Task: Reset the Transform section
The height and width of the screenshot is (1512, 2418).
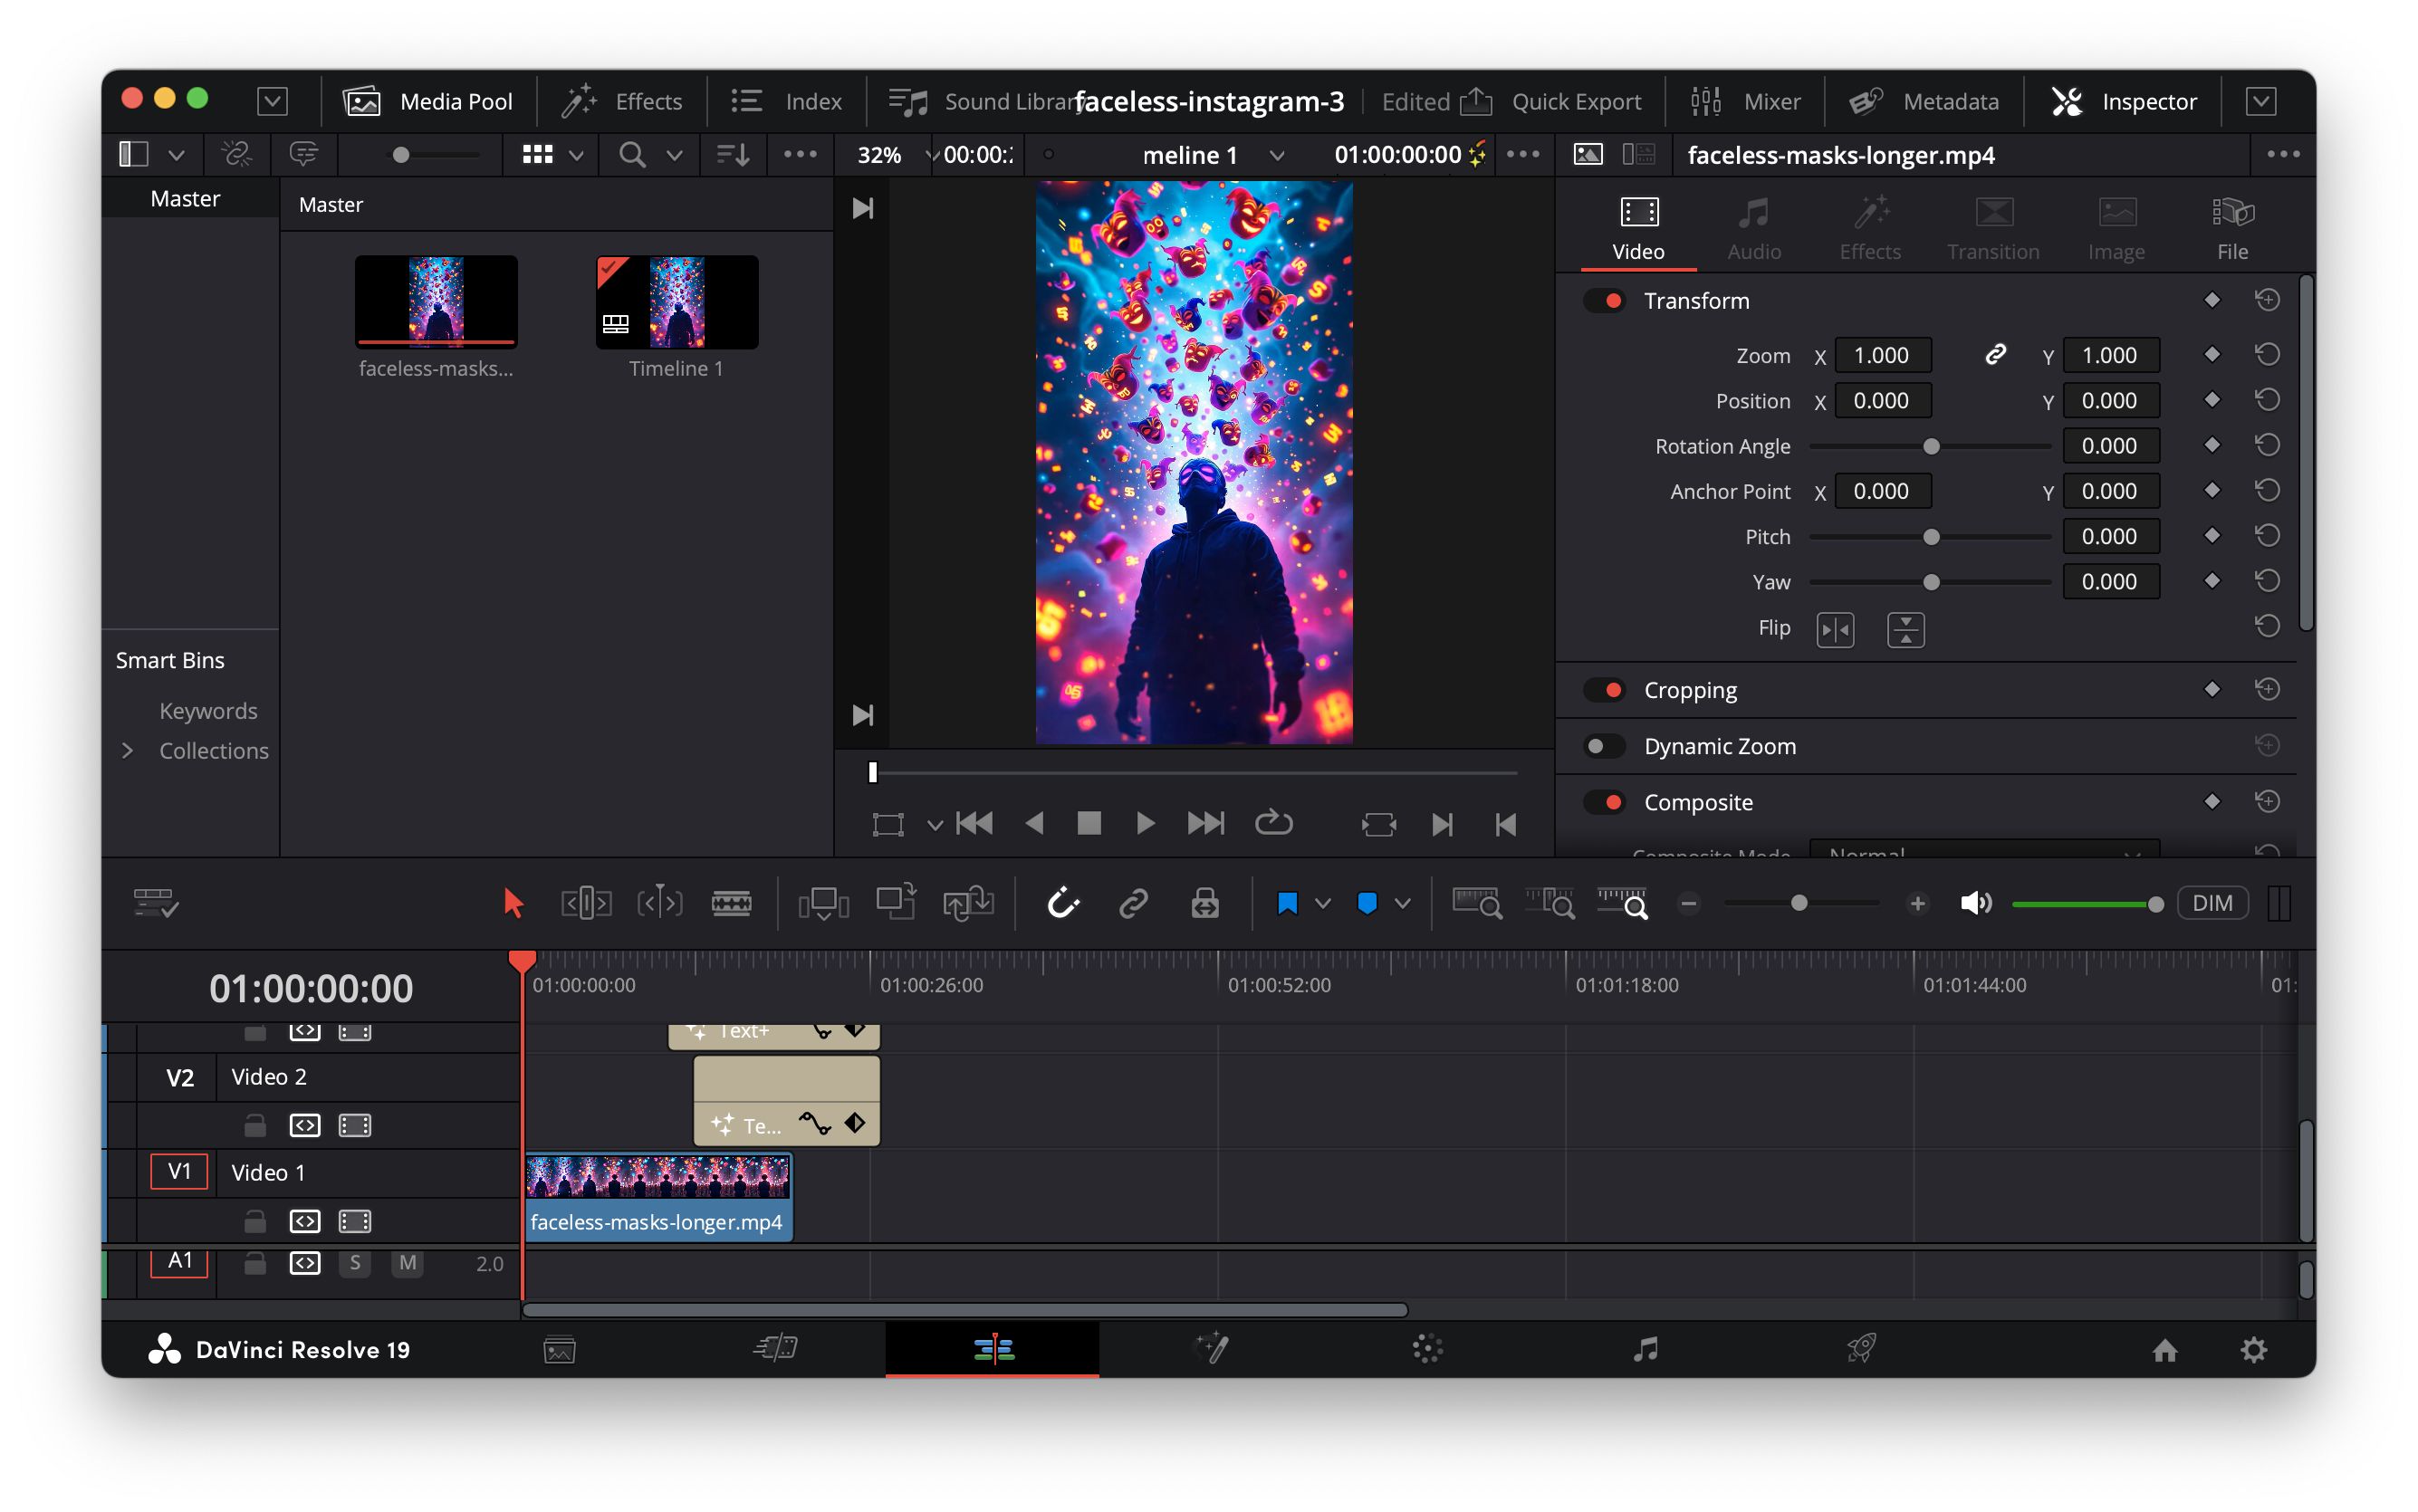Action: click(2267, 300)
